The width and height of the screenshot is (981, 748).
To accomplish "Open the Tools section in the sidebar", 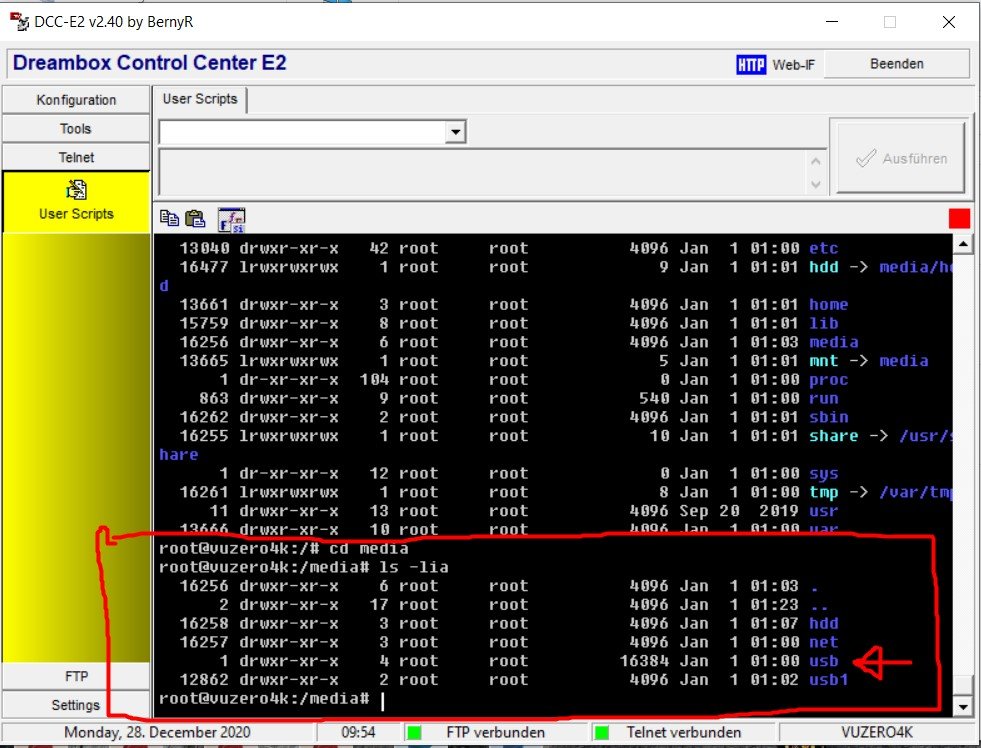I will tap(76, 129).
